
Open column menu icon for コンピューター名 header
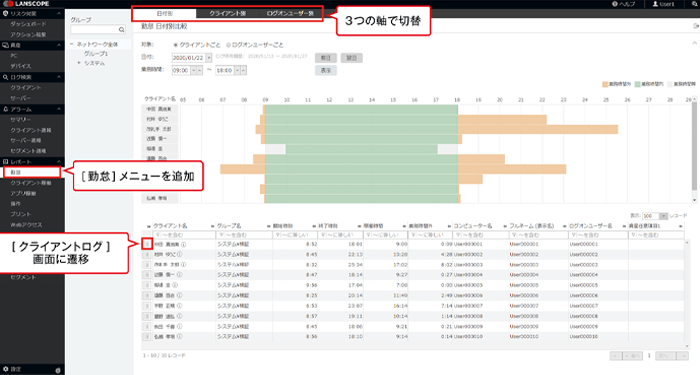(505, 226)
